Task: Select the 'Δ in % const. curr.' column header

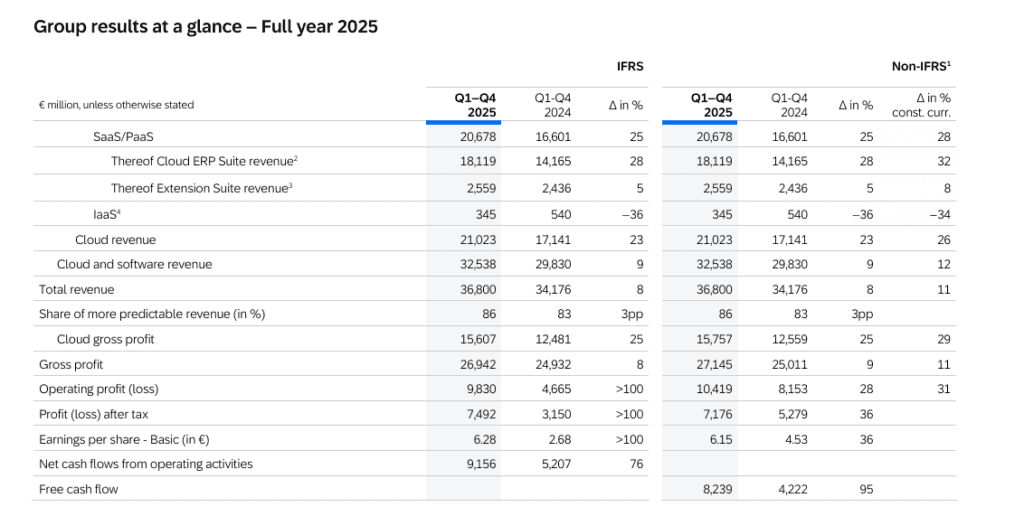Action: tap(920, 105)
